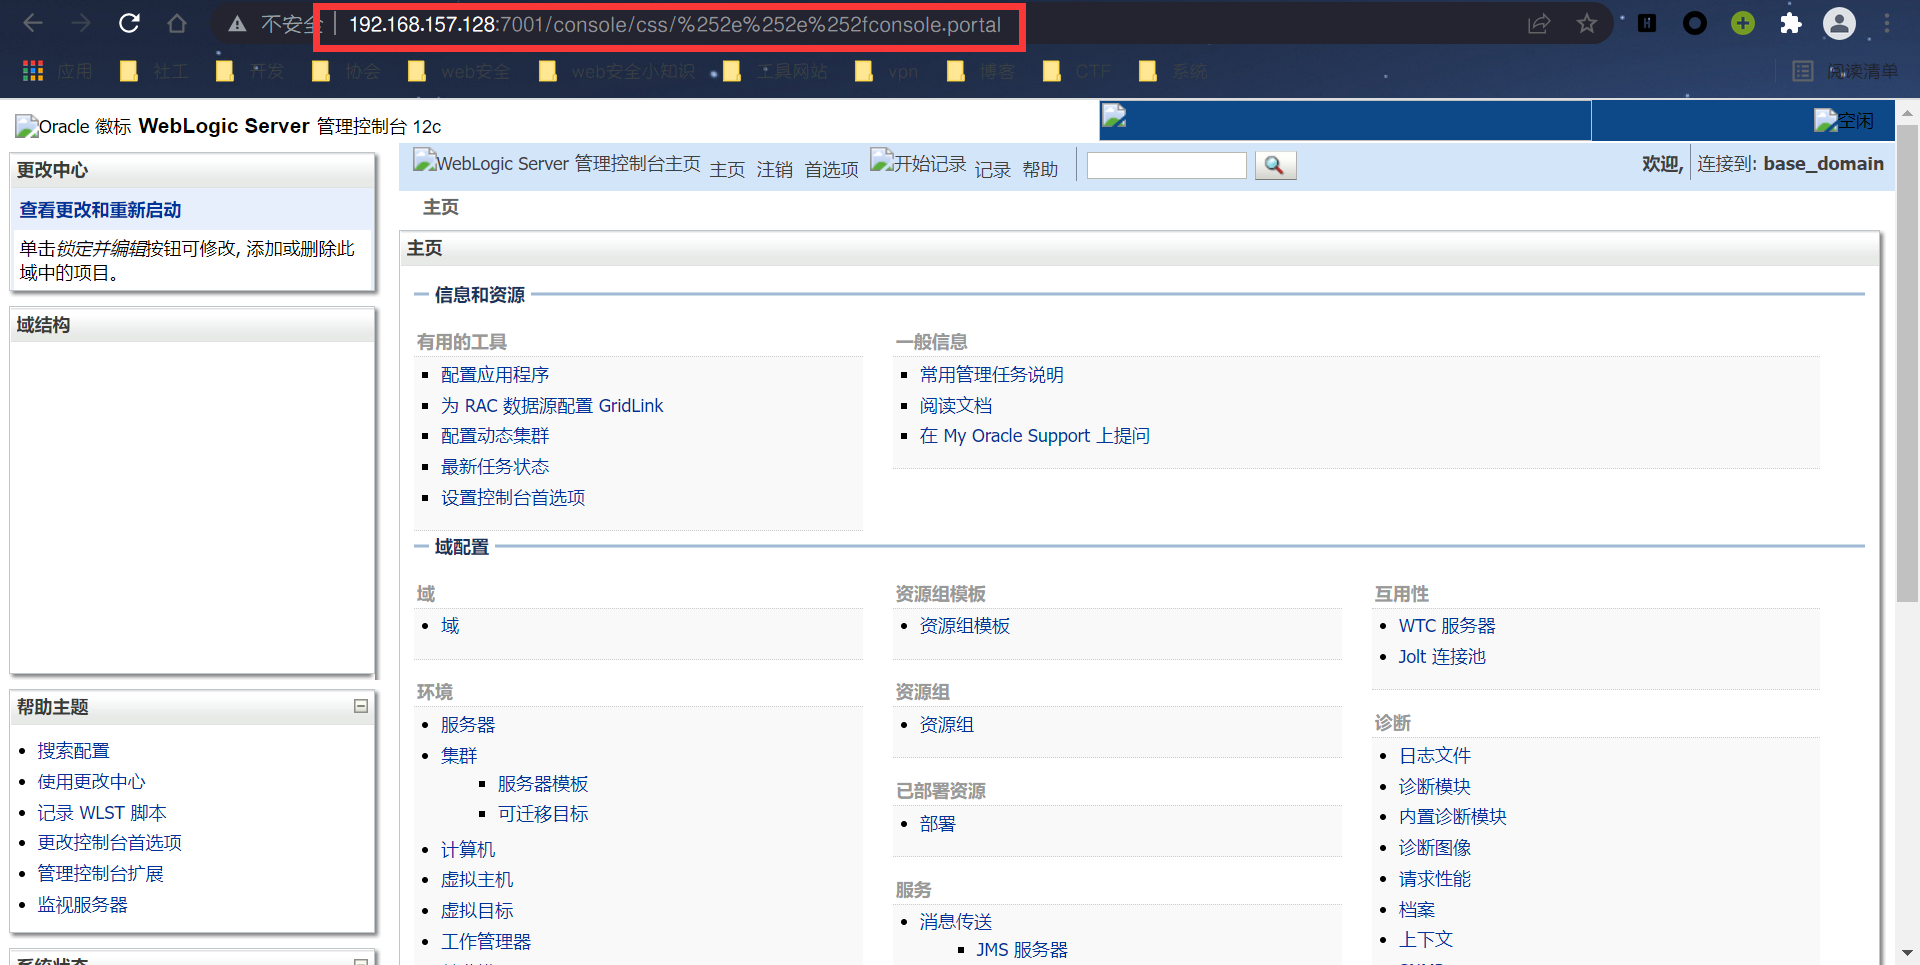The height and width of the screenshot is (965, 1920).
Task: Open the WTC 服务器 link
Action: coord(1447,626)
